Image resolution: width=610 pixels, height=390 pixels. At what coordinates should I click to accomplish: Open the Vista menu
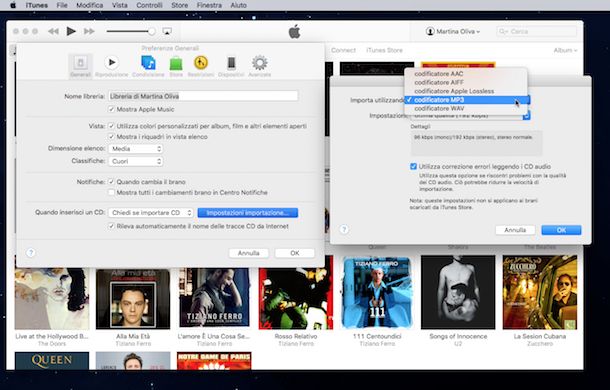coord(119,5)
